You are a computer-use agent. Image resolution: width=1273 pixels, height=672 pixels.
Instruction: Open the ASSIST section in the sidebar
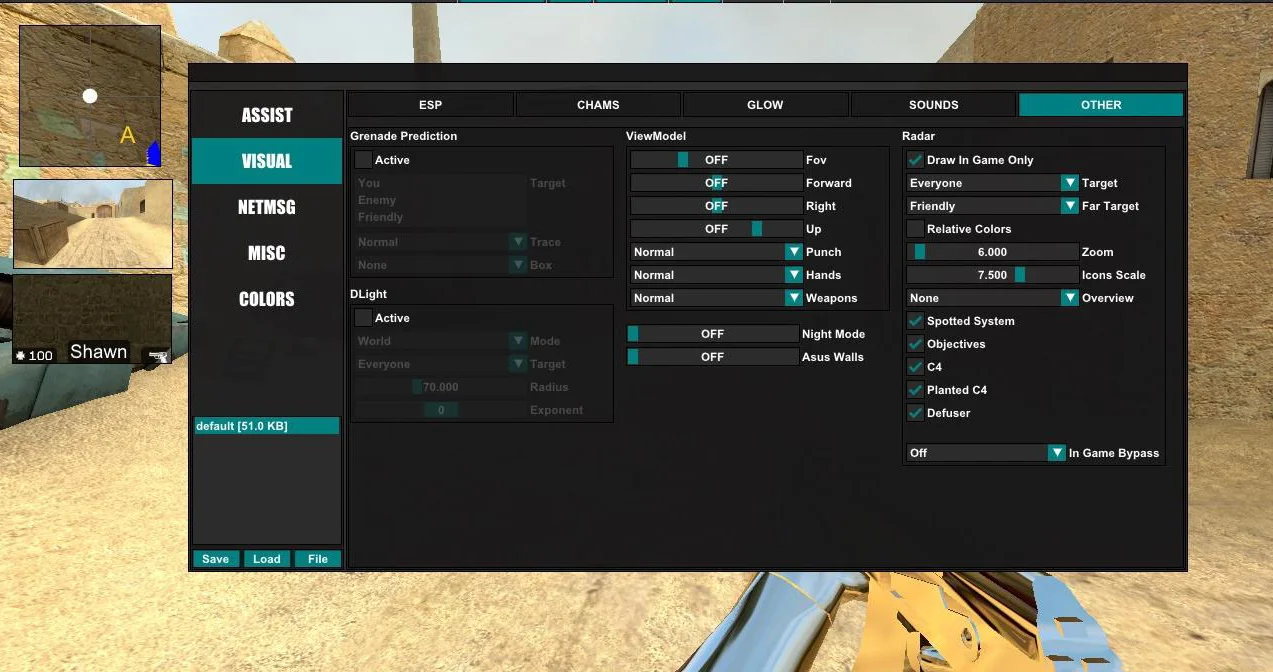266,115
